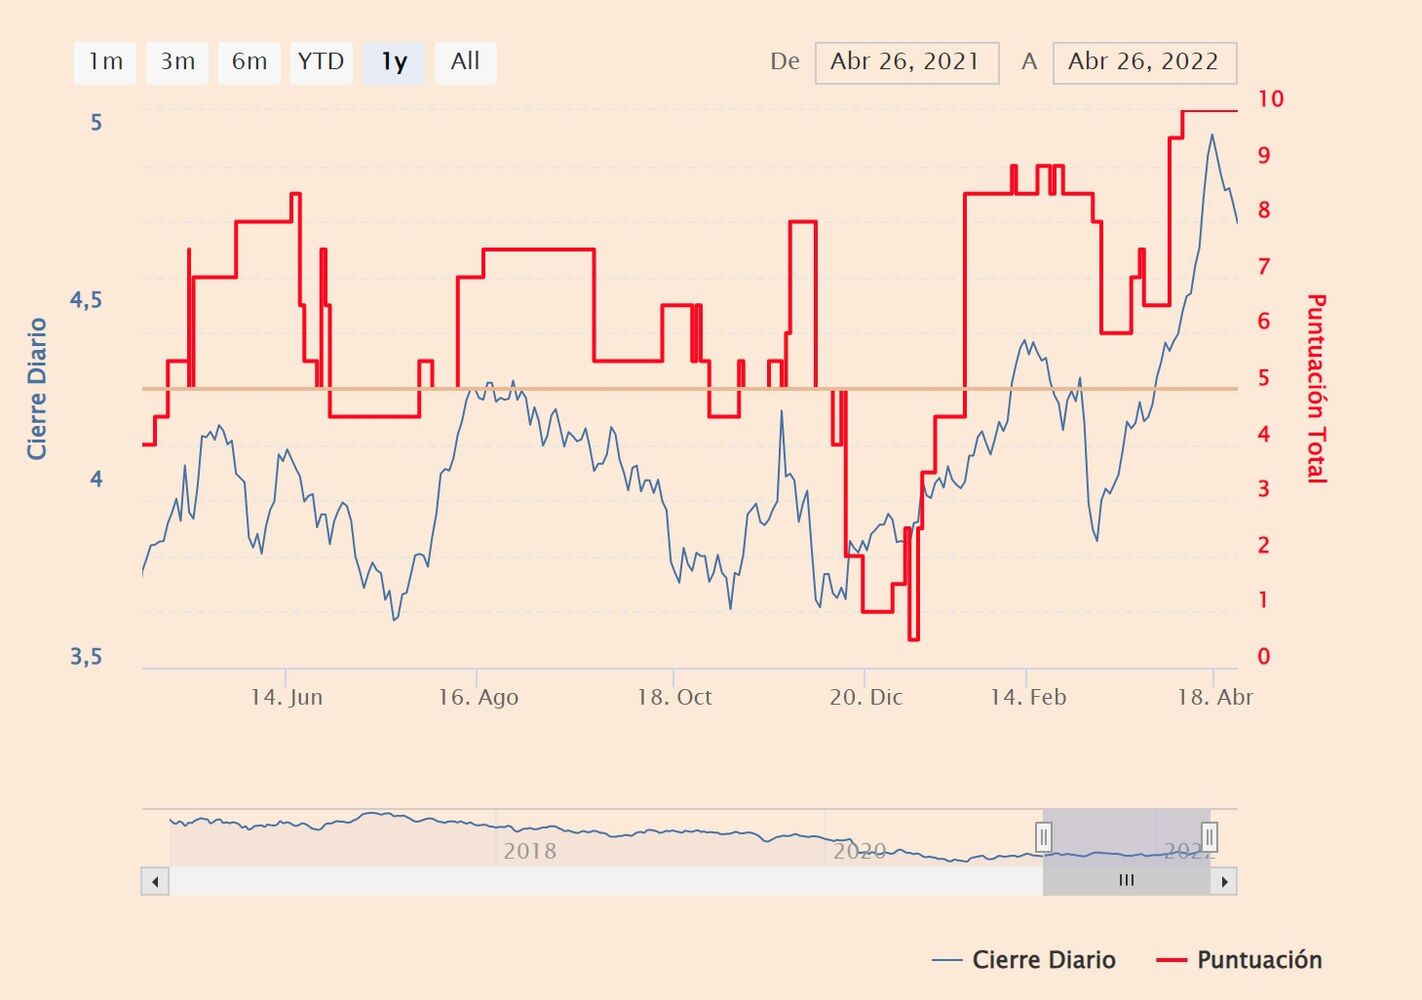The image size is (1422, 1000).
Task: Click the '14. Feb' axis label
Action: coord(1028,697)
